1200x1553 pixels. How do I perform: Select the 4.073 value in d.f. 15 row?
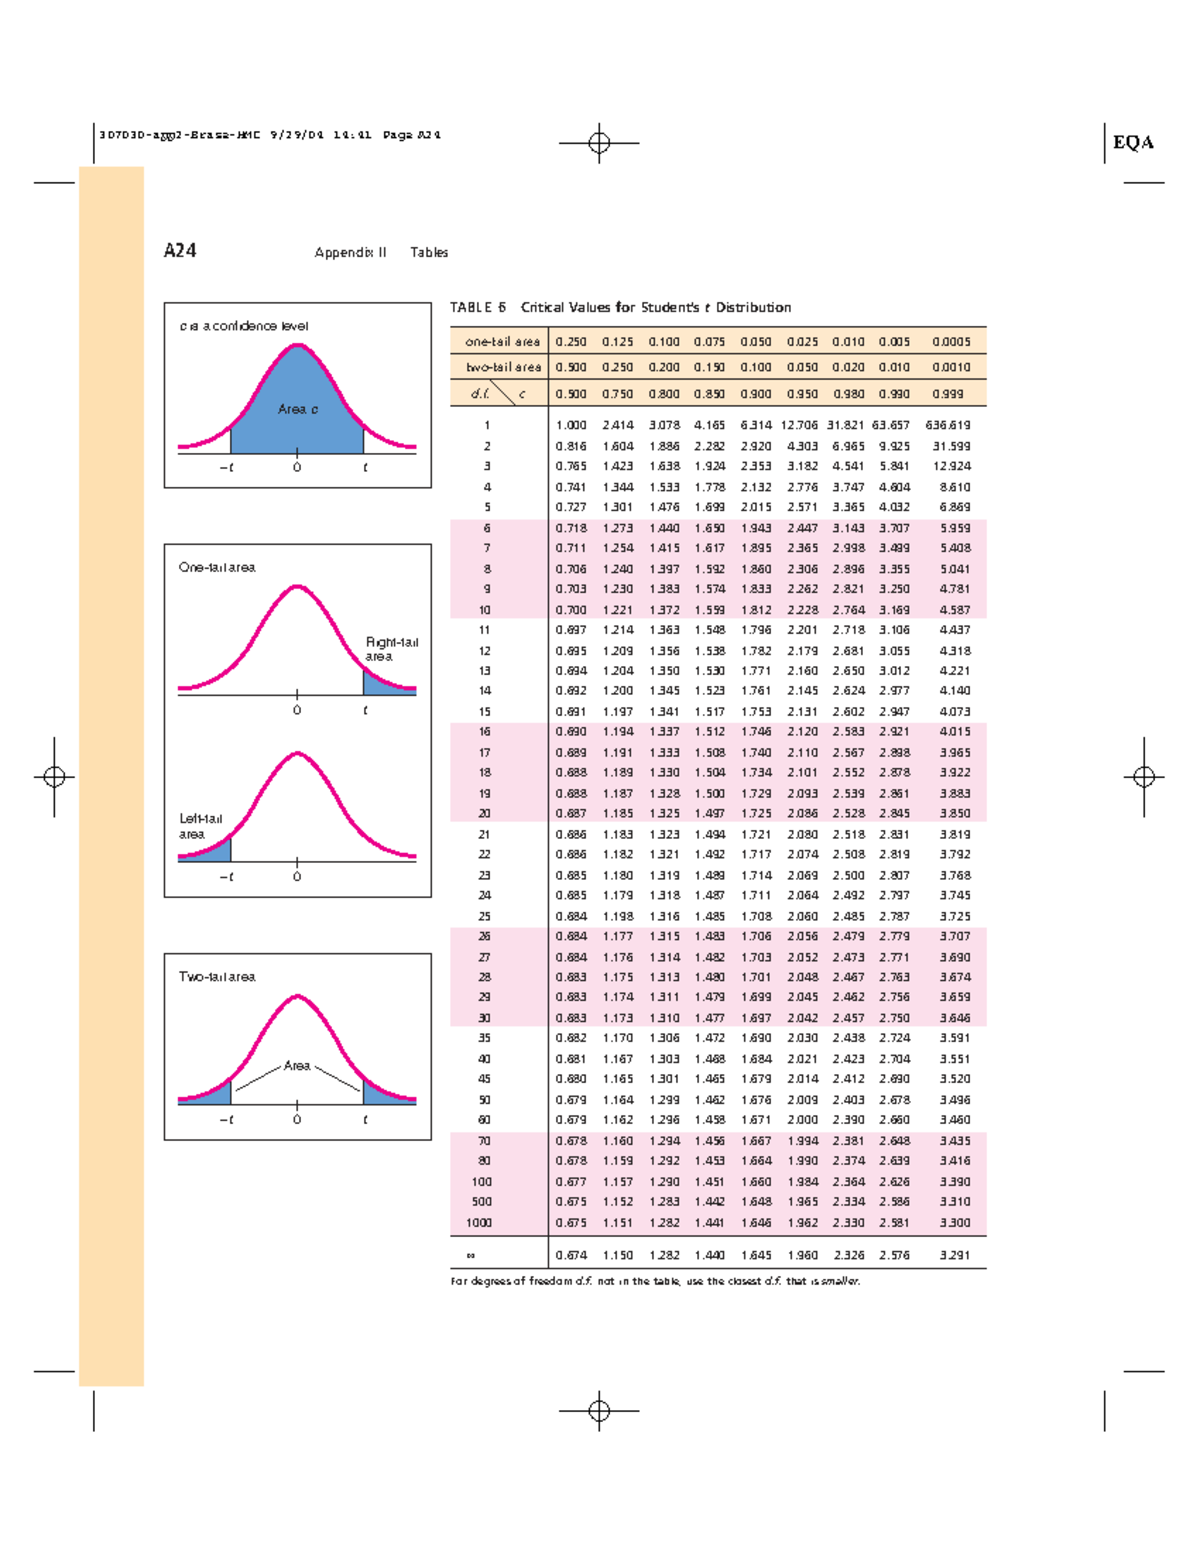(x=955, y=713)
